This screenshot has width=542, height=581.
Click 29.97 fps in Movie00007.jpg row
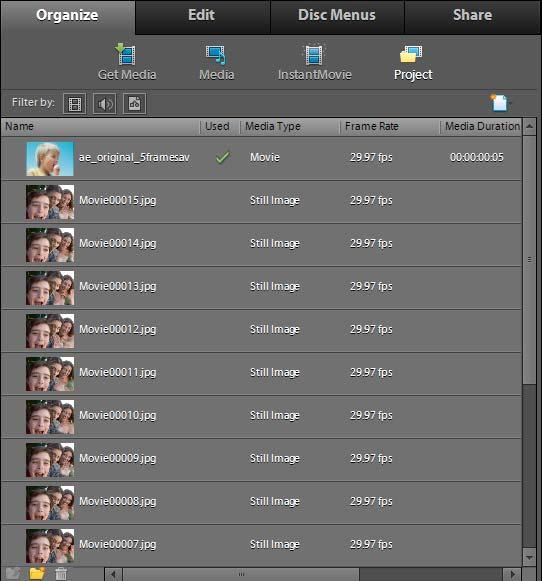click(x=371, y=544)
